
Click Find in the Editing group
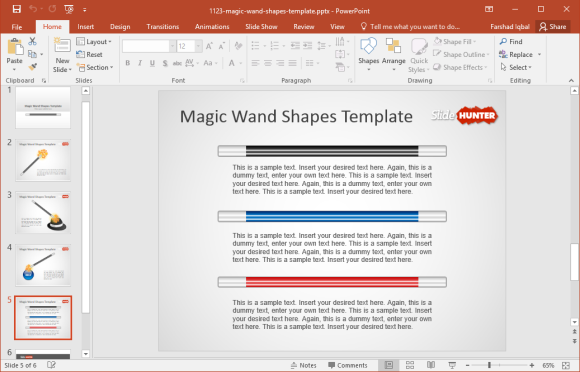click(x=511, y=41)
